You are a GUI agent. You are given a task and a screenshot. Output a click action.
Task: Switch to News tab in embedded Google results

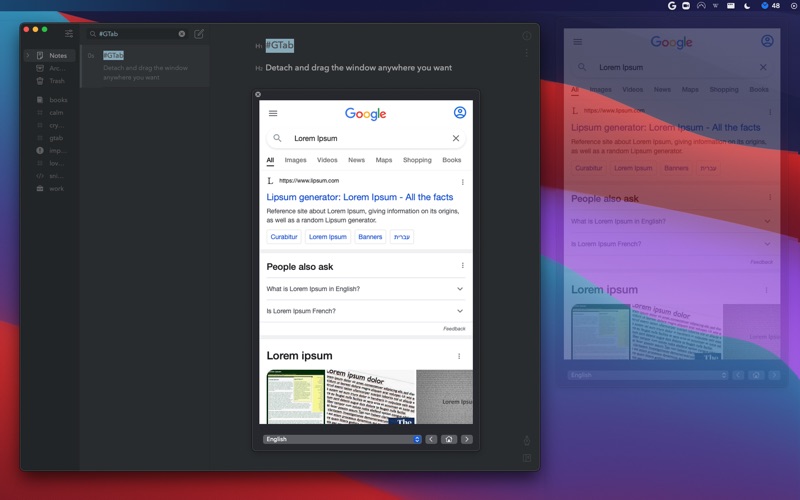pos(357,160)
